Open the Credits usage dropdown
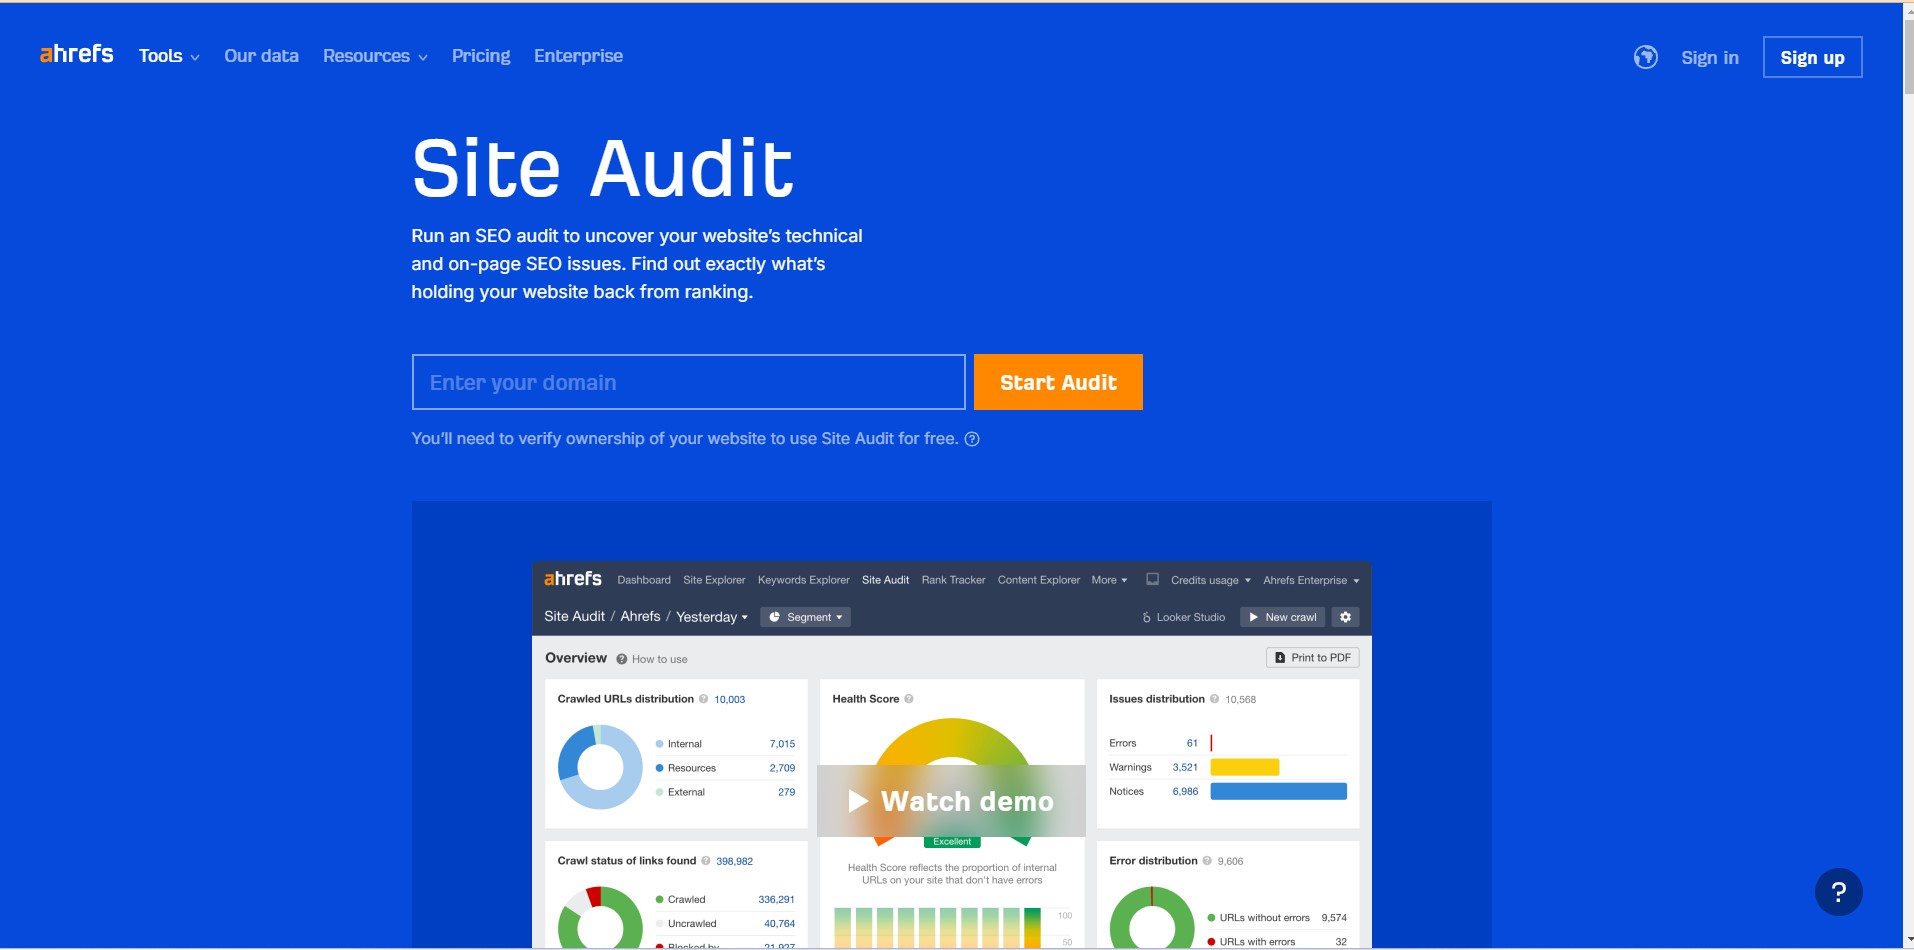 click(x=1211, y=580)
